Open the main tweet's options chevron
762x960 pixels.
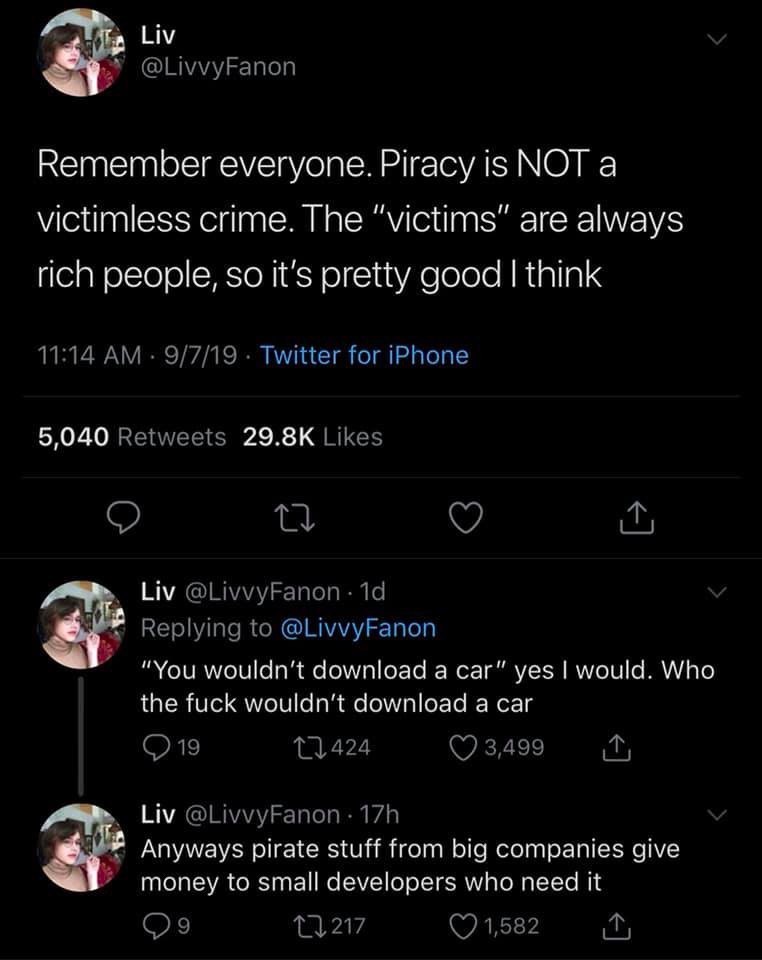(x=715, y=39)
